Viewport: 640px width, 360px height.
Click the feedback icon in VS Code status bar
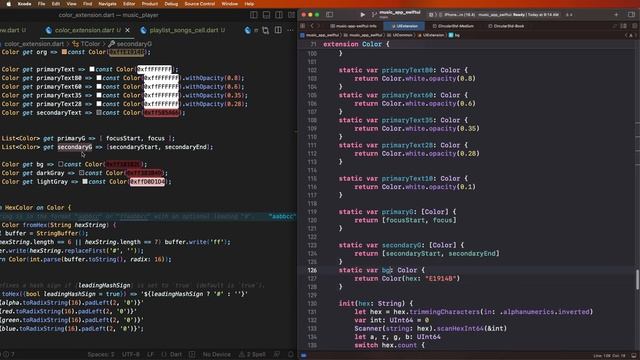pyautogui.click(x=277, y=354)
